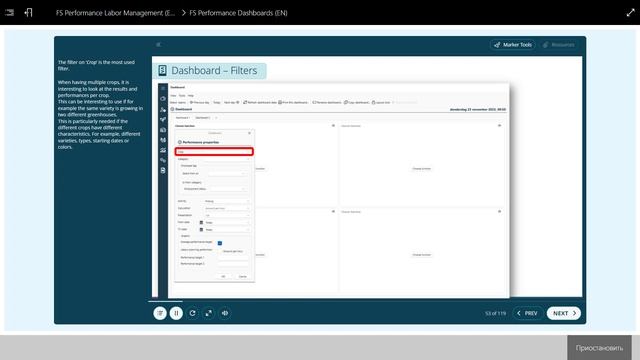Click Next day in dashboard toolbar

(x=231, y=102)
